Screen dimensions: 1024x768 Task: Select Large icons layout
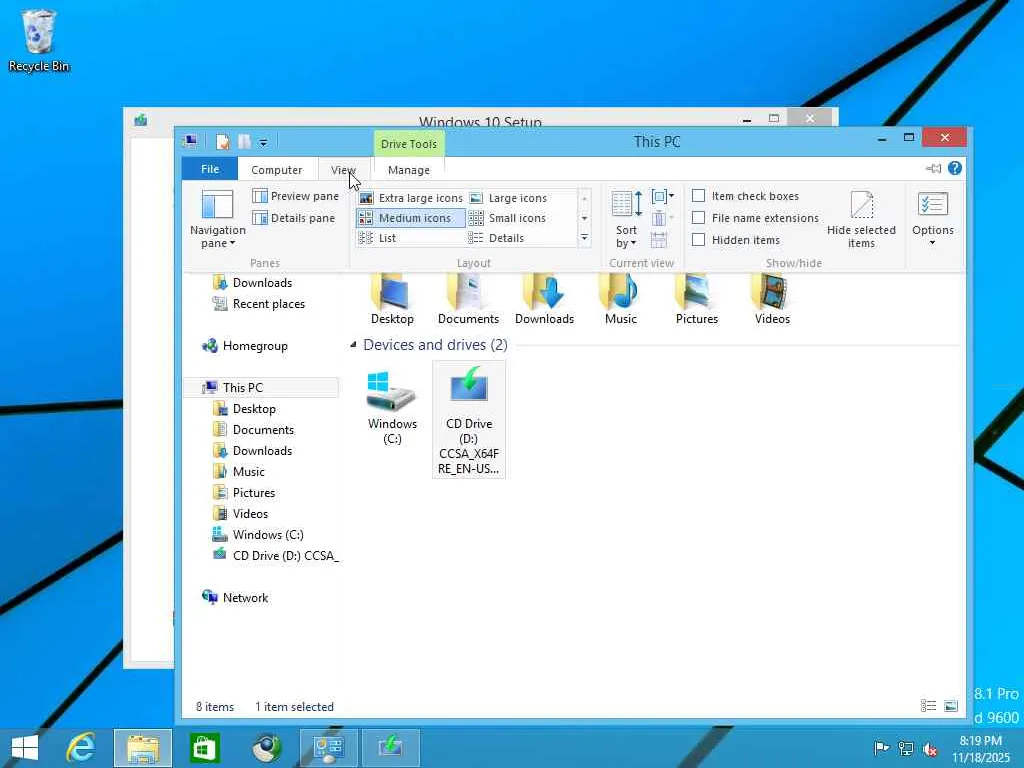[x=508, y=198]
